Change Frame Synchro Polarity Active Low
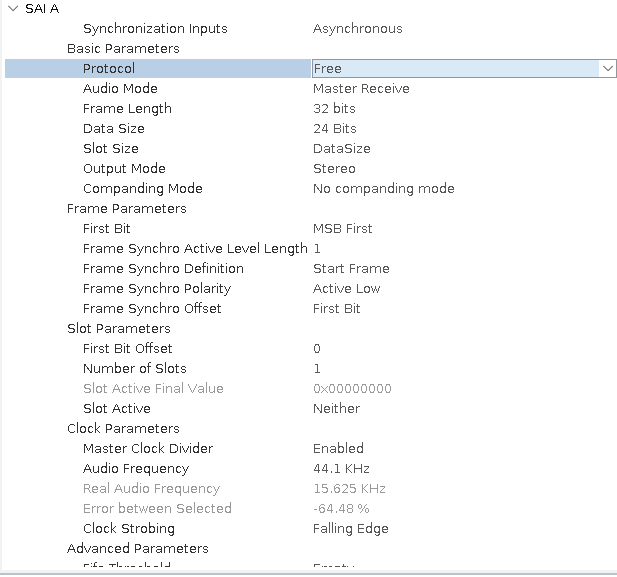This screenshot has height=577, width=617. [x=346, y=289]
